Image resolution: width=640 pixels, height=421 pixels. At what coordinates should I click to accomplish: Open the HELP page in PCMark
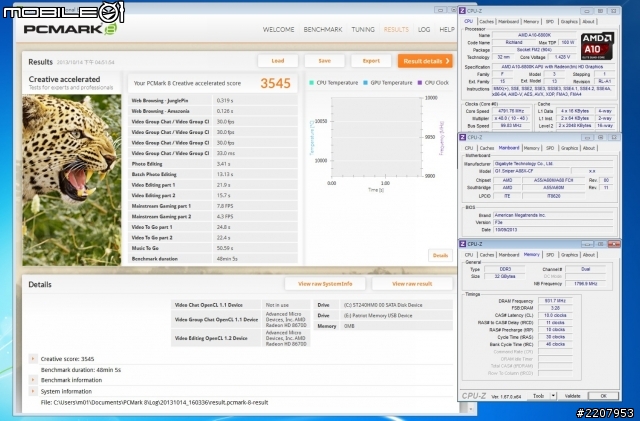pos(447,29)
